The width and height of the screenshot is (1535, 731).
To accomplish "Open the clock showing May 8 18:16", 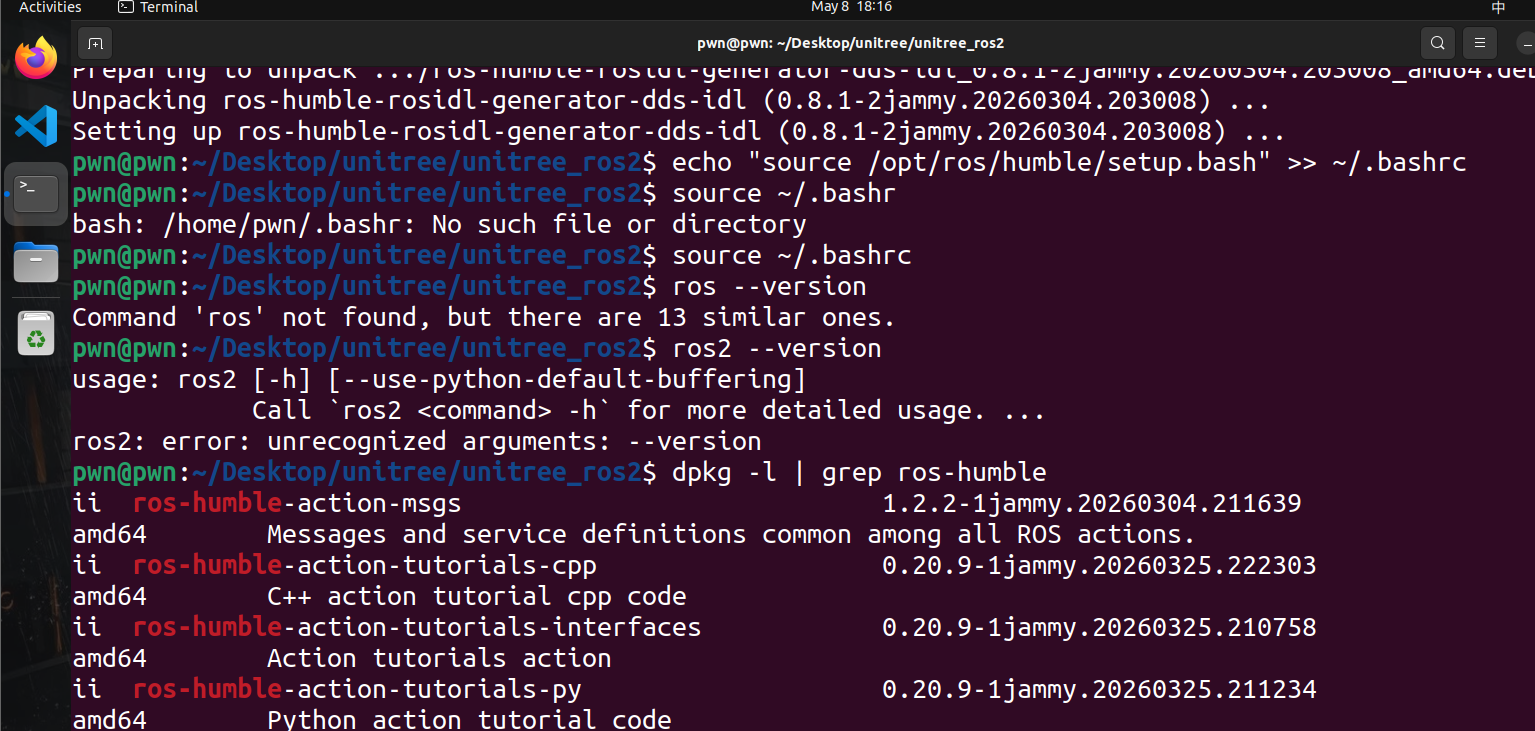I will tap(851, 7).
